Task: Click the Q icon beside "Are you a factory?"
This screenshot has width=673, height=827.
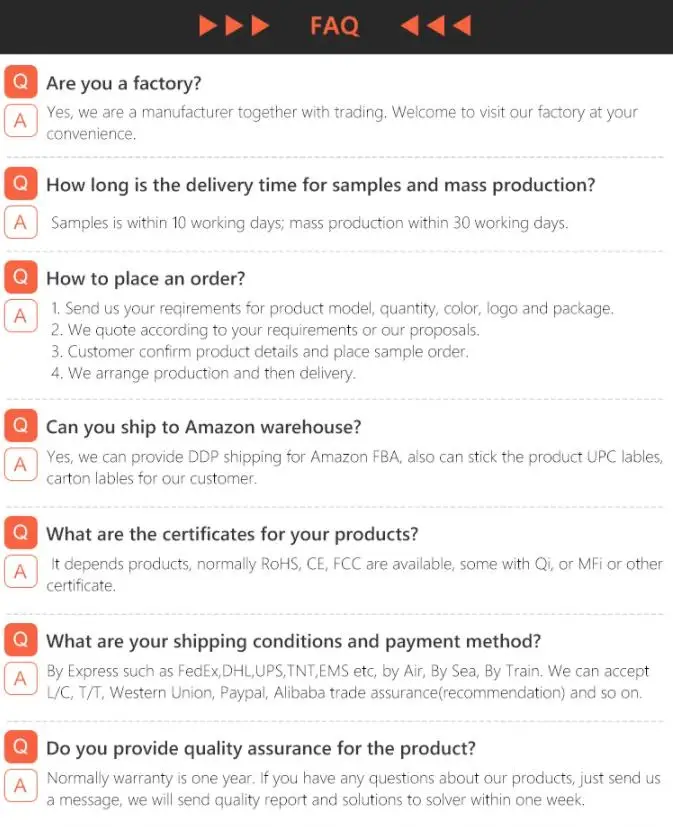Action: pos(20,82)
